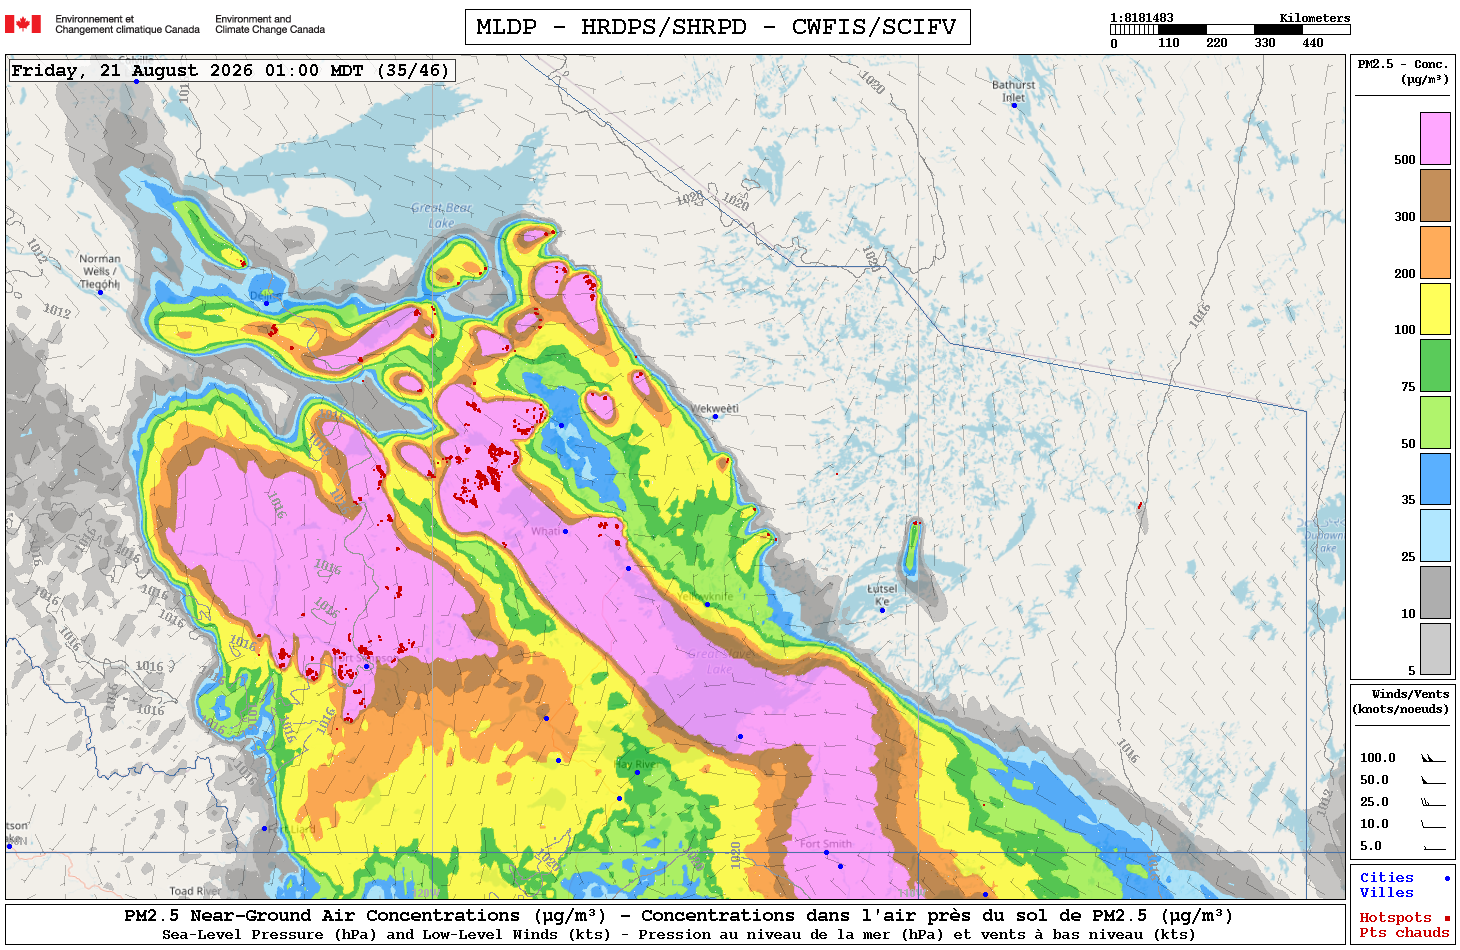
Task: Pick the blue 35–50 legend swatch
Action: (x=1435, y=479)
